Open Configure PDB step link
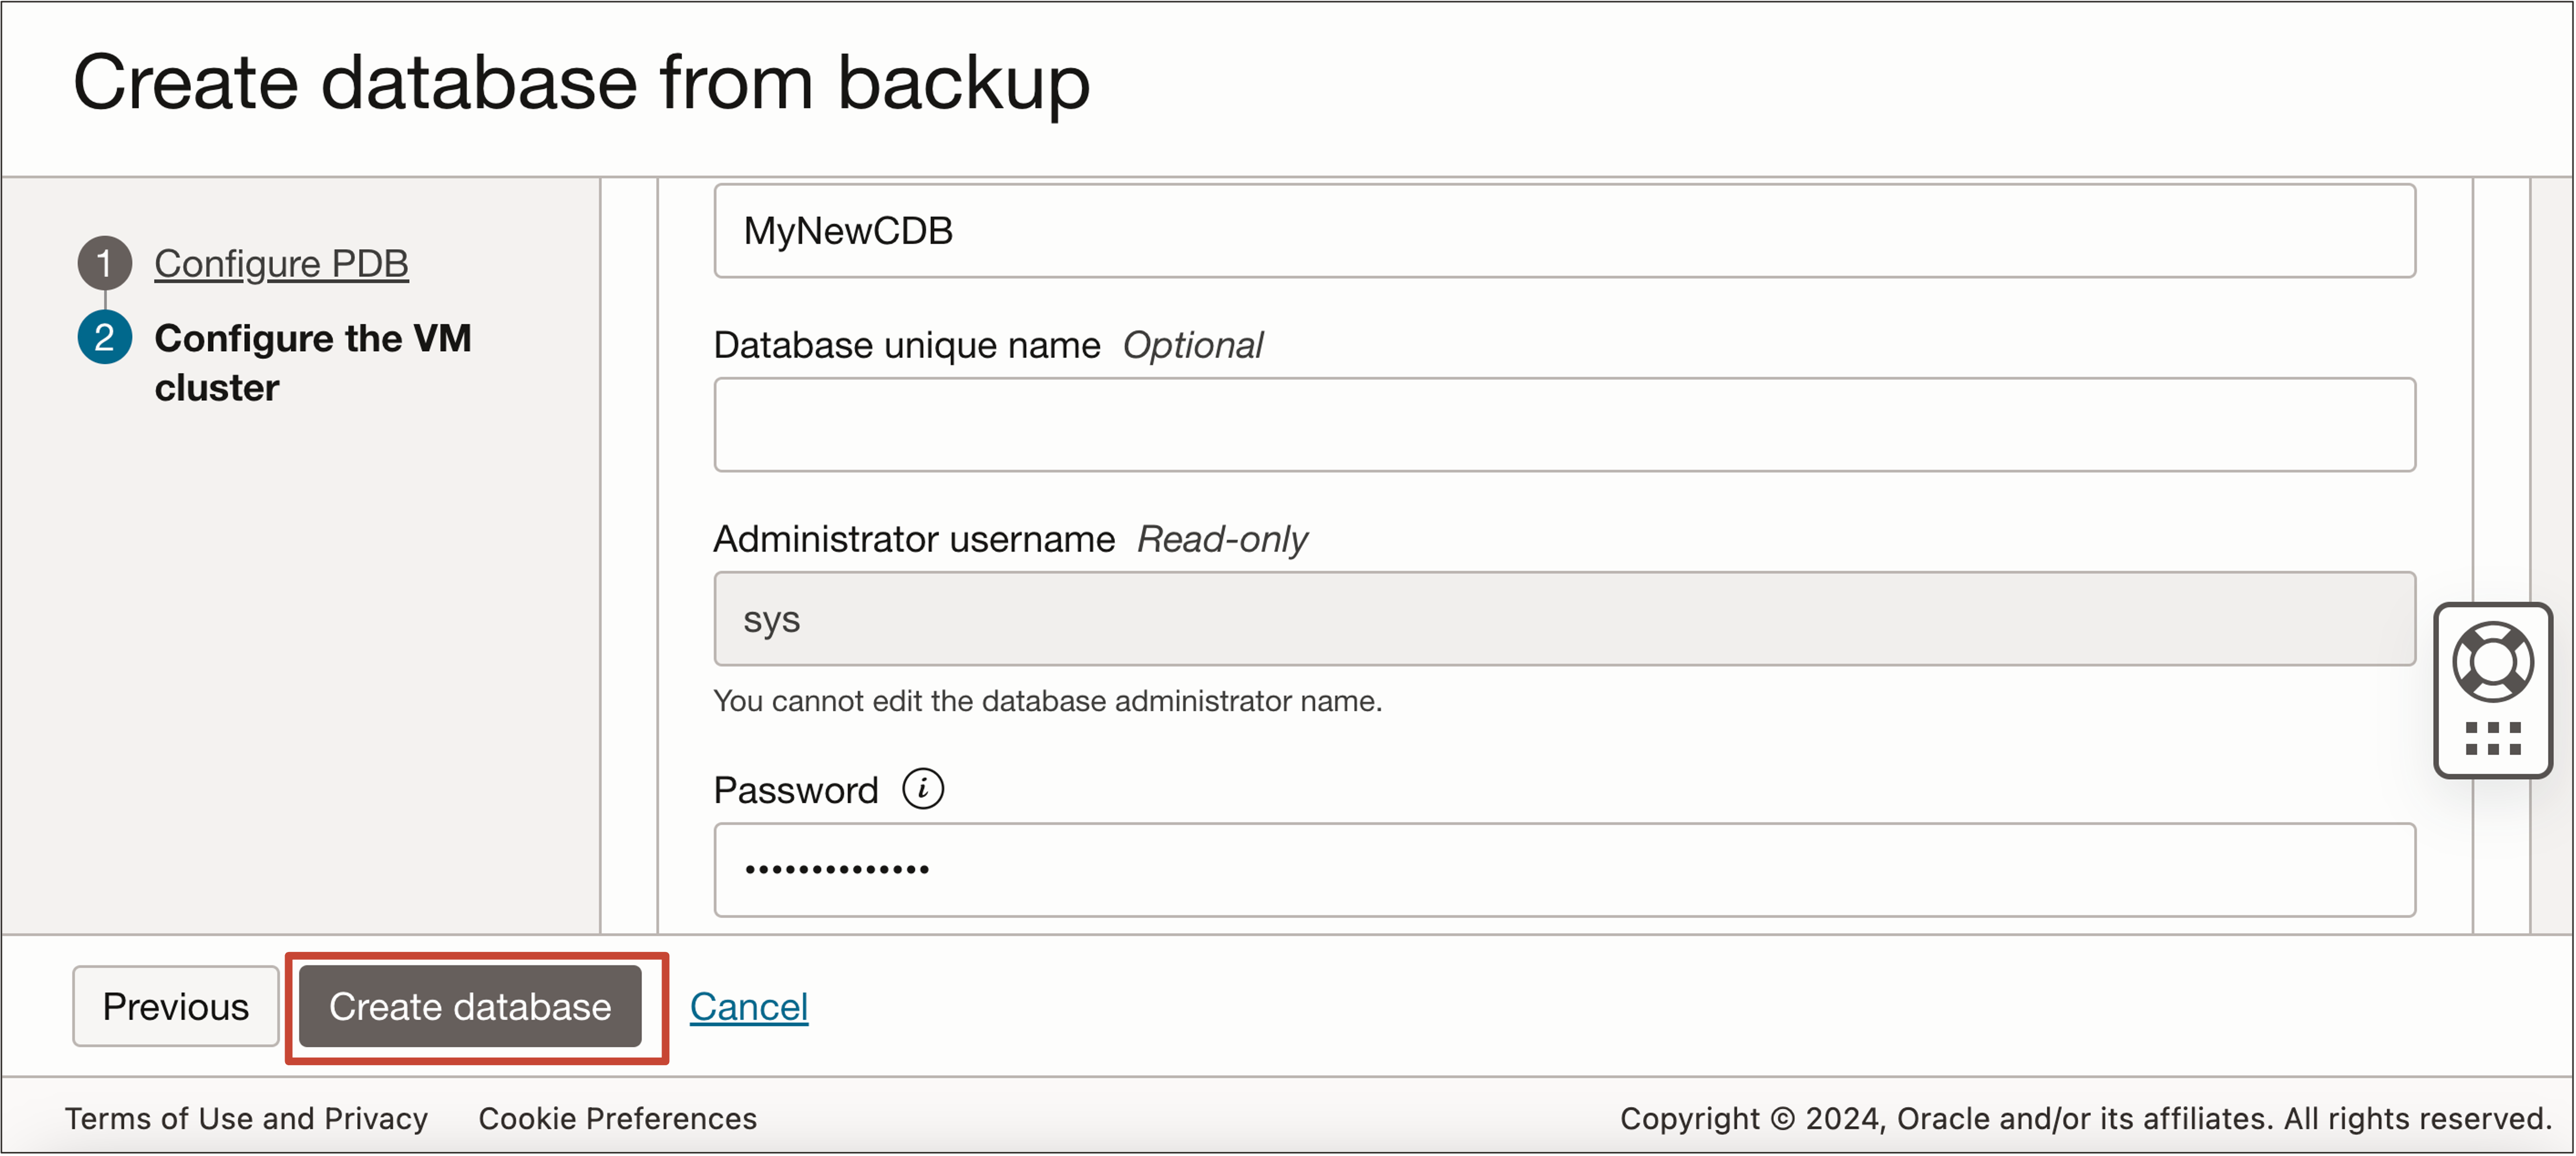 click(x=281, y=263)
